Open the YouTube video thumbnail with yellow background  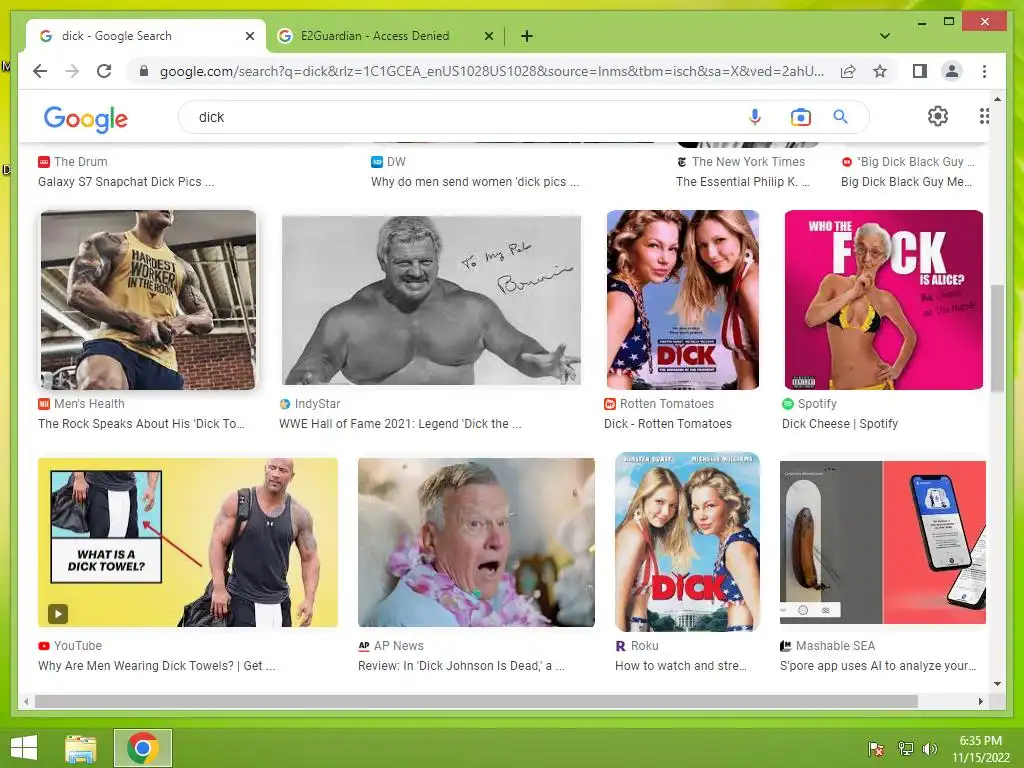[188, 543]
